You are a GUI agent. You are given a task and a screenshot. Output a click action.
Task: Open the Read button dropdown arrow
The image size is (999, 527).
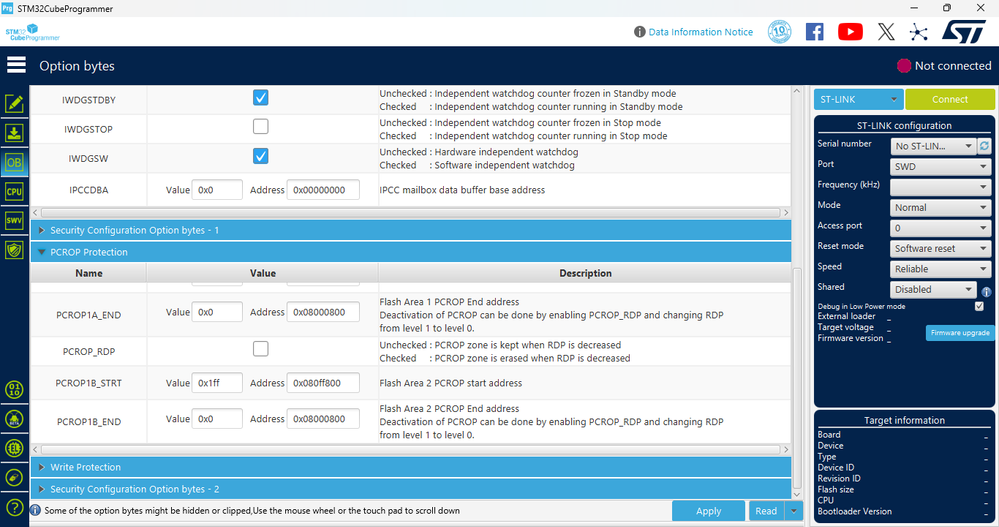coord(794,511)
